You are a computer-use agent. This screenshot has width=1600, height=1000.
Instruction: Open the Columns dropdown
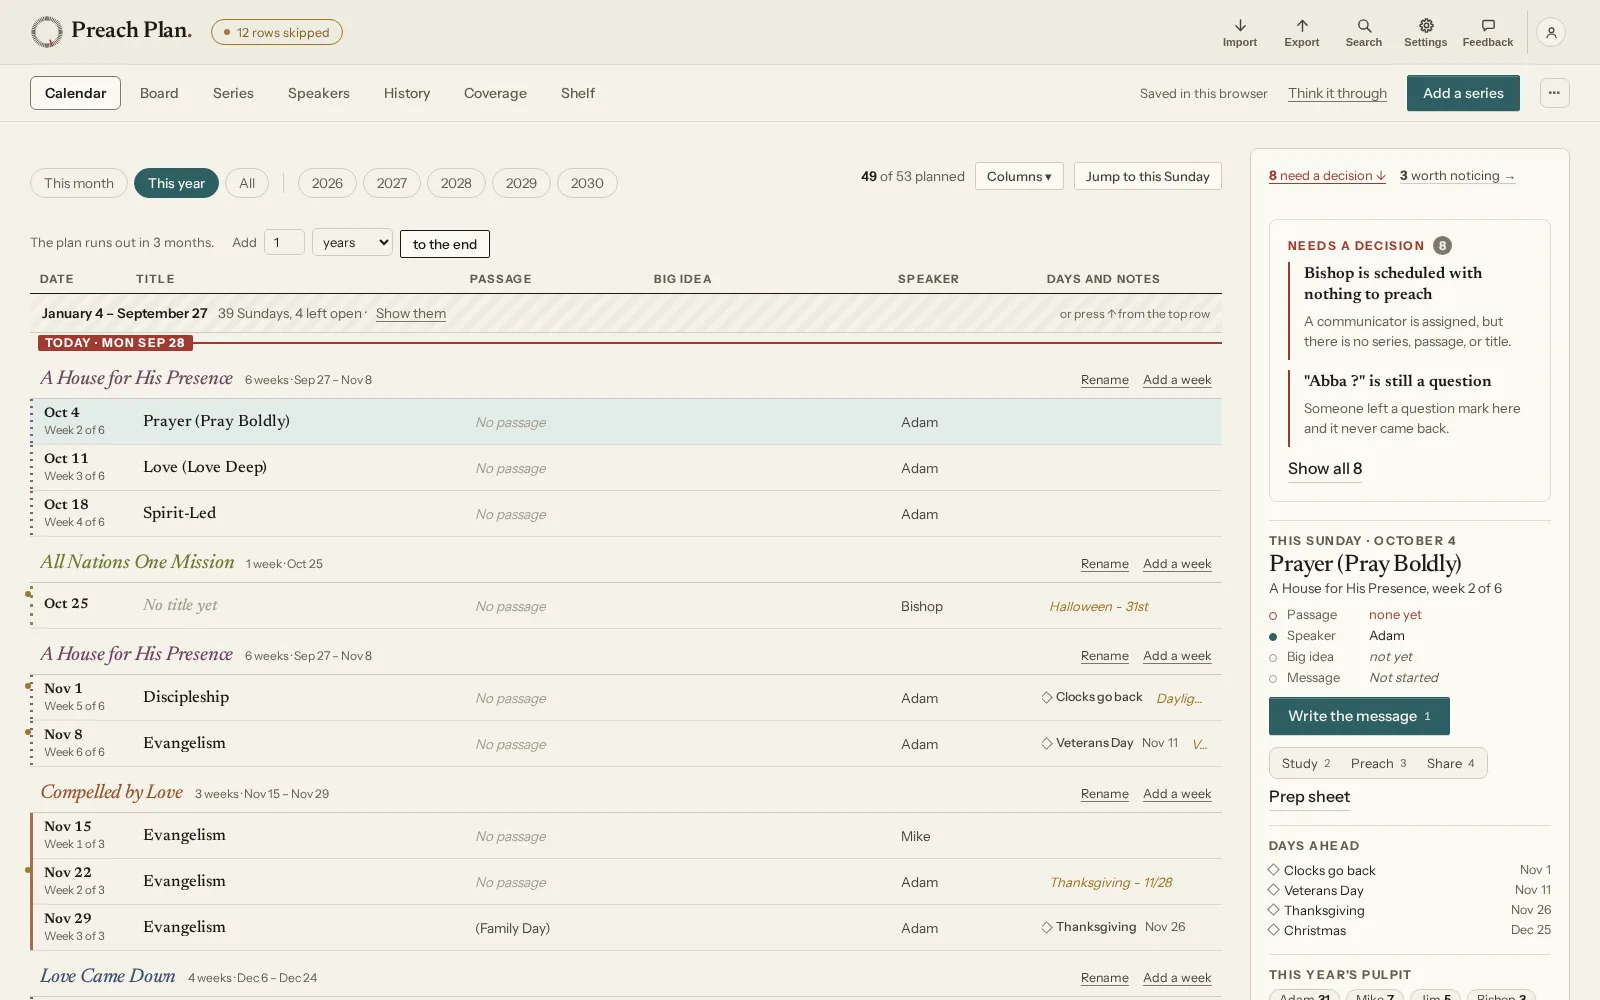[x=1019, y=176]
